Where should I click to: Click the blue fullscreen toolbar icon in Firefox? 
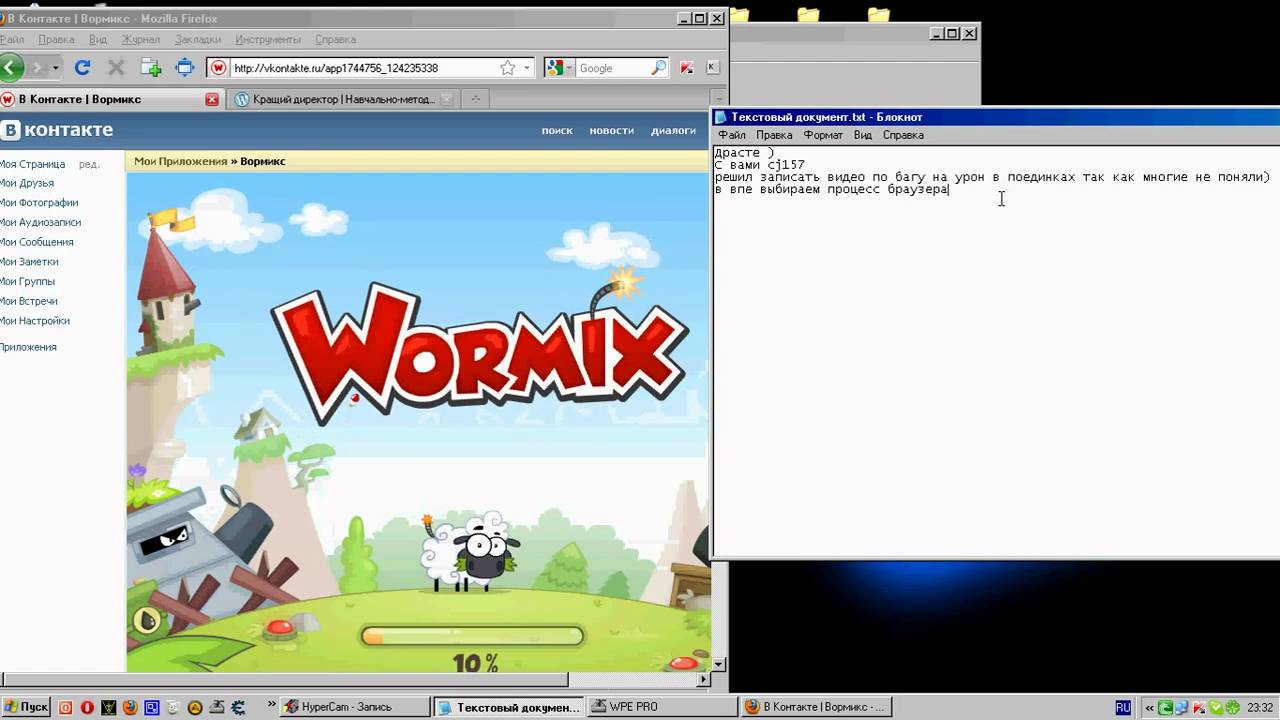[185, 68]
